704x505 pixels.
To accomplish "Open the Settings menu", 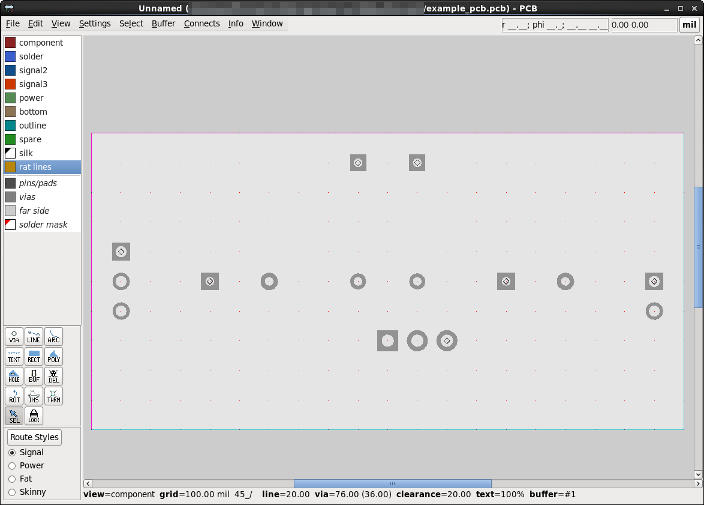I will pos(95,23).
